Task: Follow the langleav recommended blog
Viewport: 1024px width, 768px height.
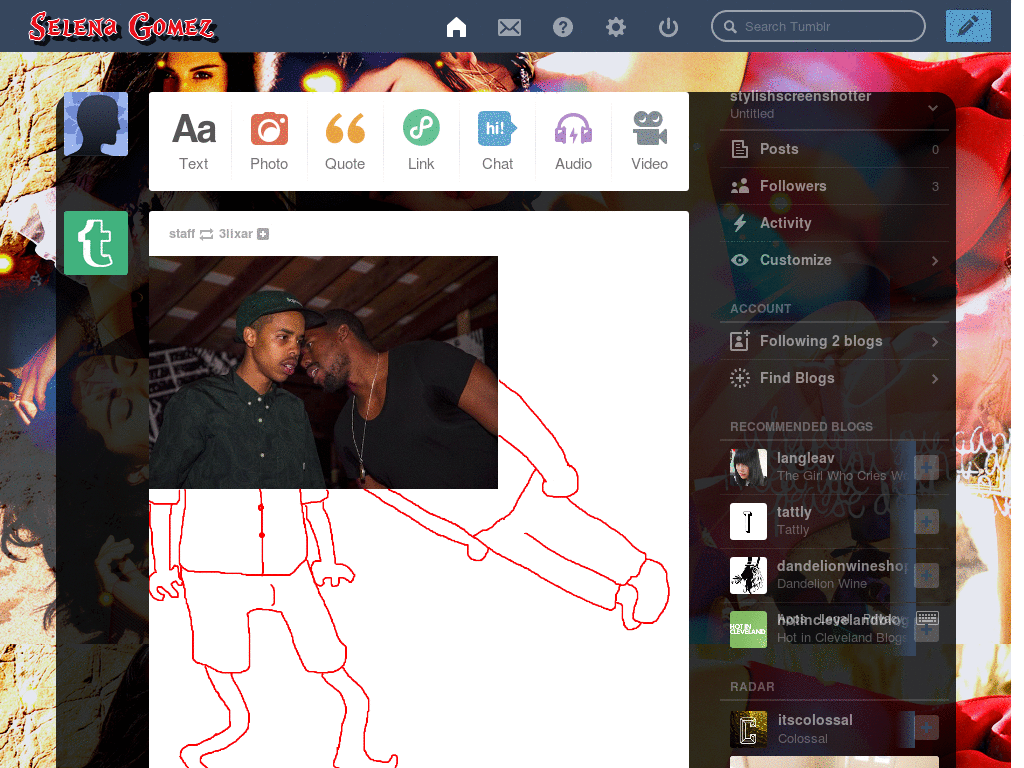Action: pyautogui.click(x=926, y=467)
